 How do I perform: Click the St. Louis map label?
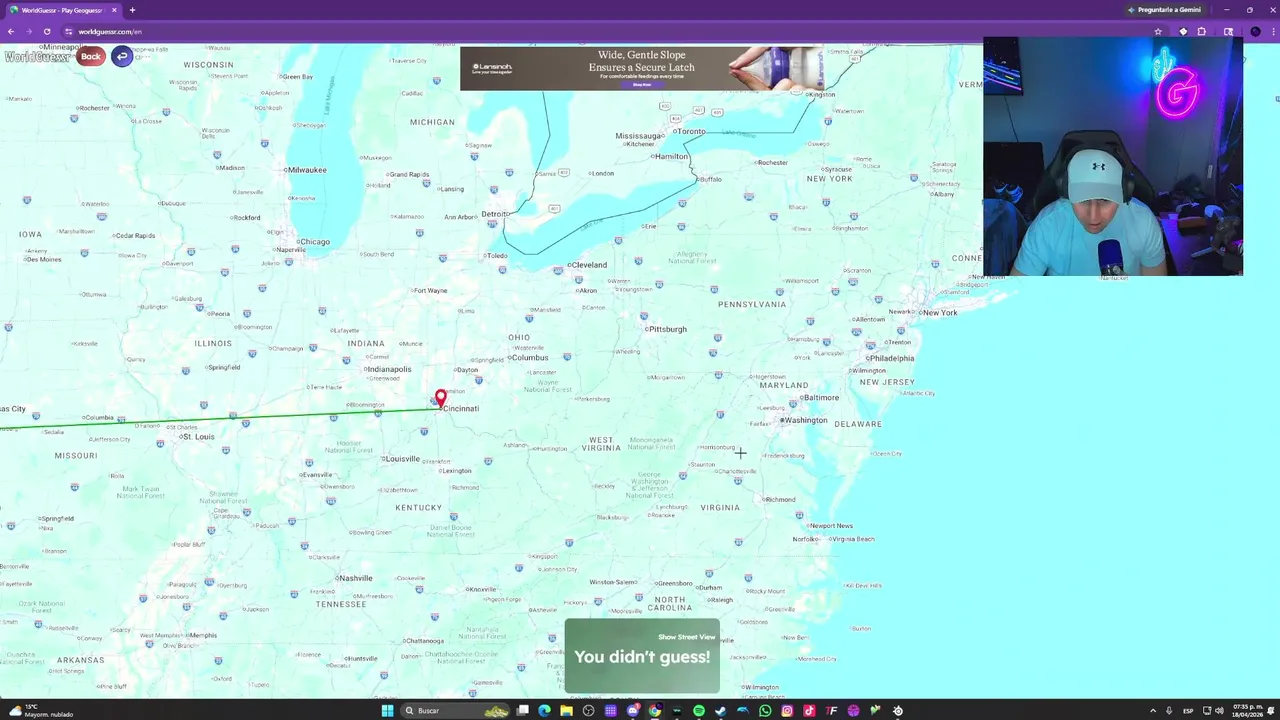(x=198, y=437)
